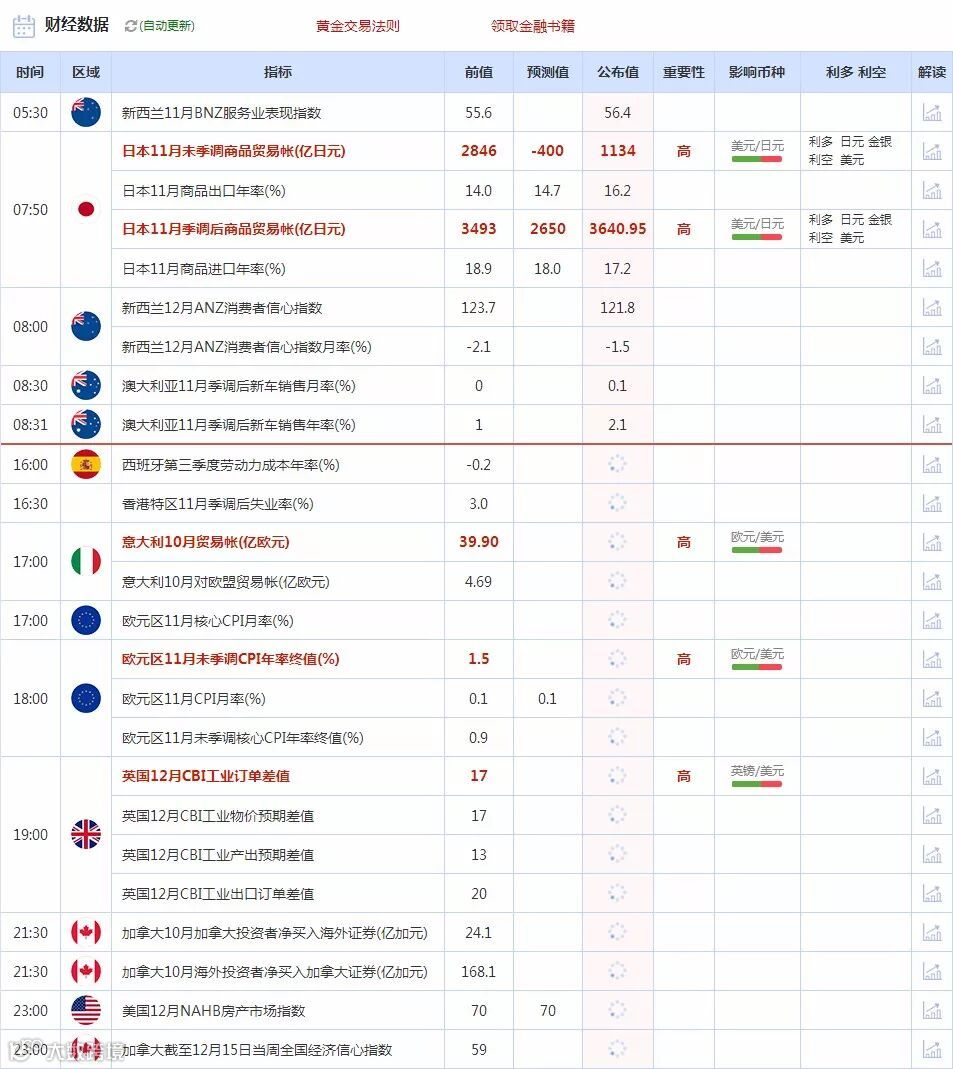The height and width of the screenshot is (1069, 953).
Task: Click the 自动更新 label
Action: pos(167,26)
